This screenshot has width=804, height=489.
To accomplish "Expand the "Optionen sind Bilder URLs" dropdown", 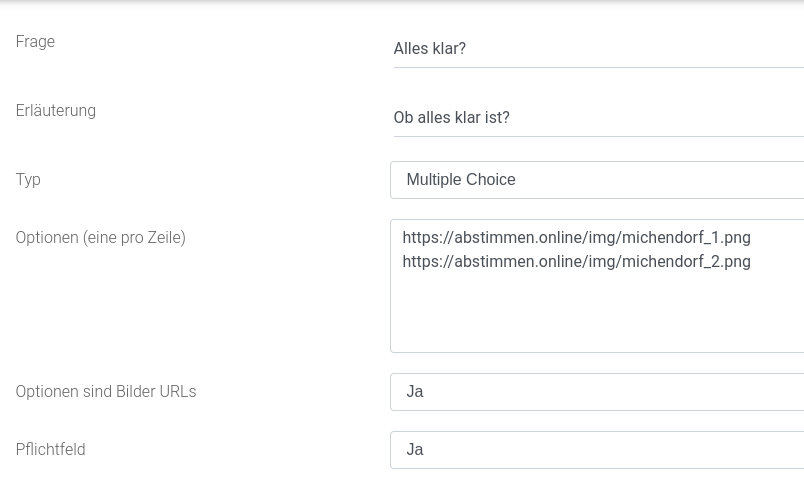I will click(598, 392).
